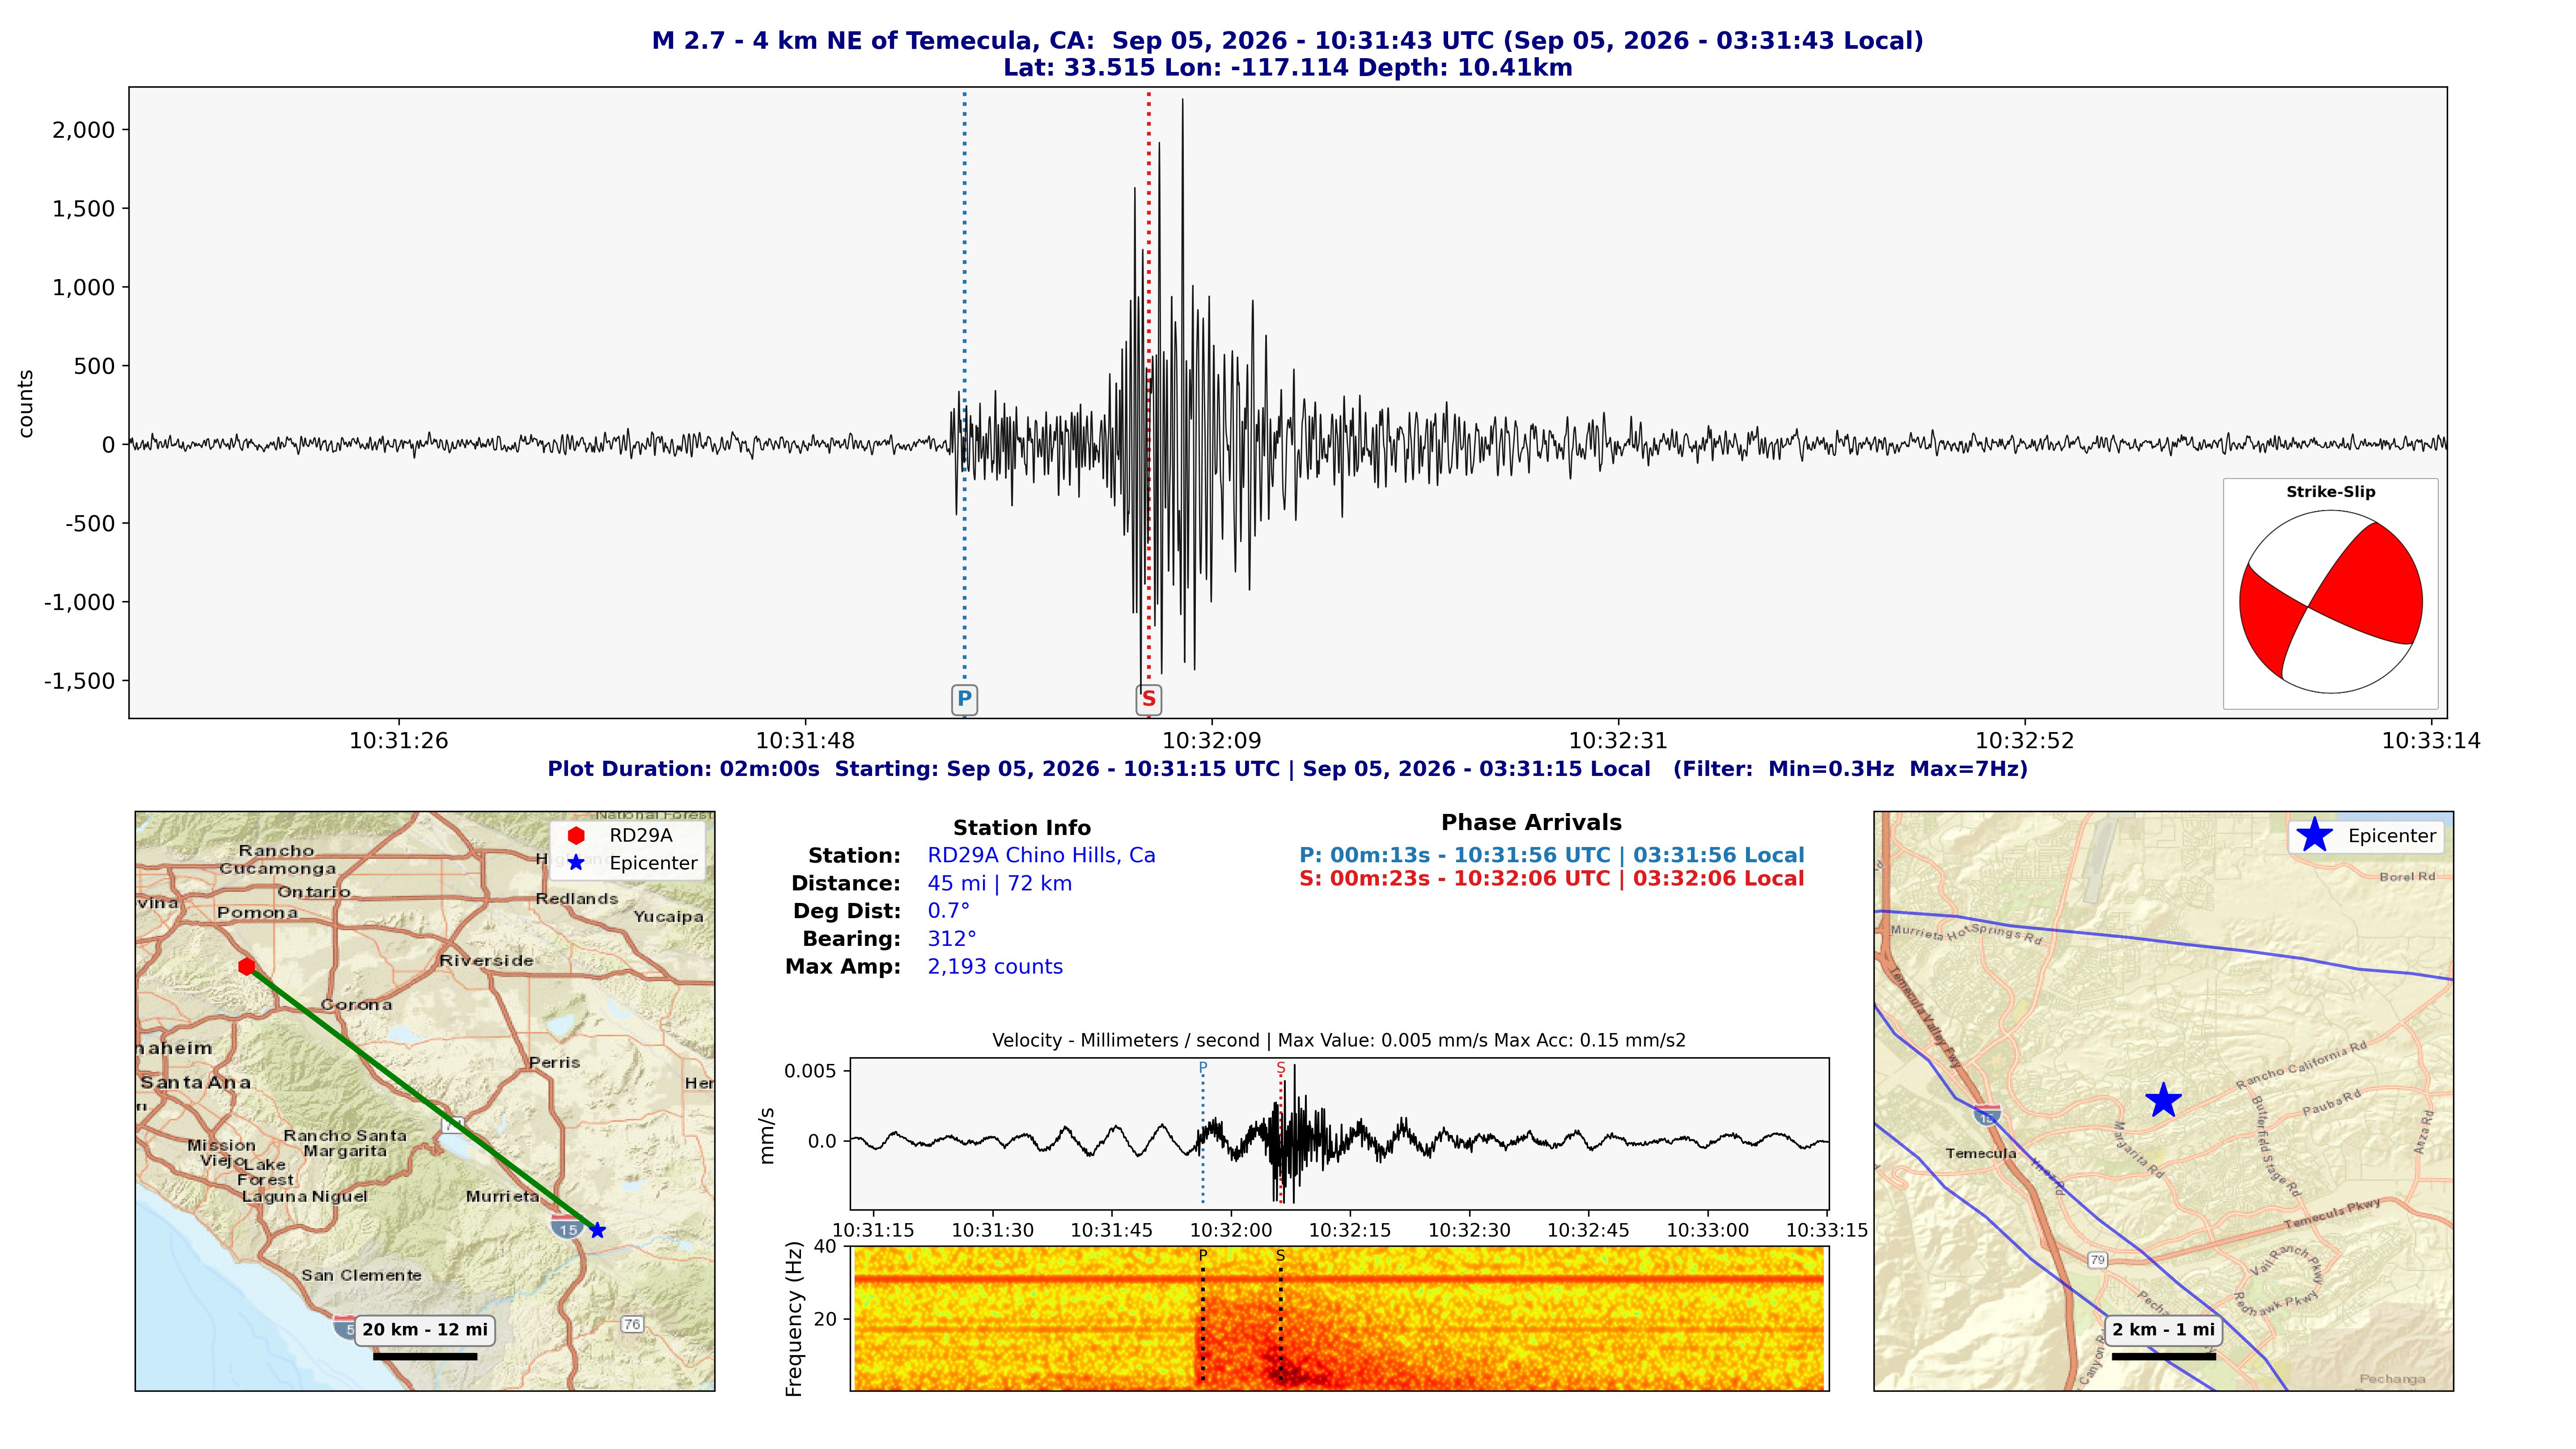Click the P marker on the velocity plot
2576x1449 pixels.
tap(1203, 1068)
